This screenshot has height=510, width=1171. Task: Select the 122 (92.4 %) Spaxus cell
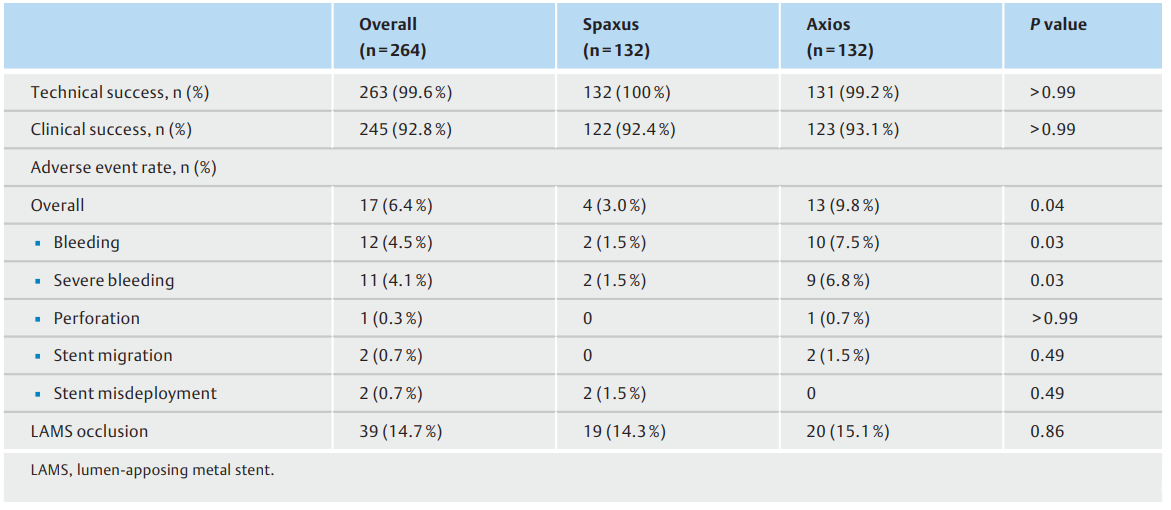click(x=629, y=130)
